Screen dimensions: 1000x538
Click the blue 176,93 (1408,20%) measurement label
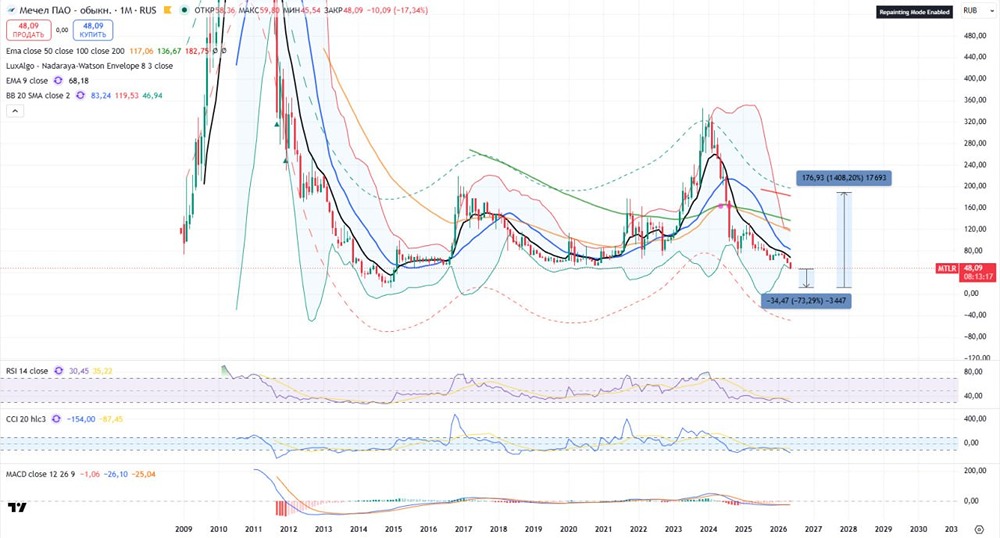tap(844, 178)
